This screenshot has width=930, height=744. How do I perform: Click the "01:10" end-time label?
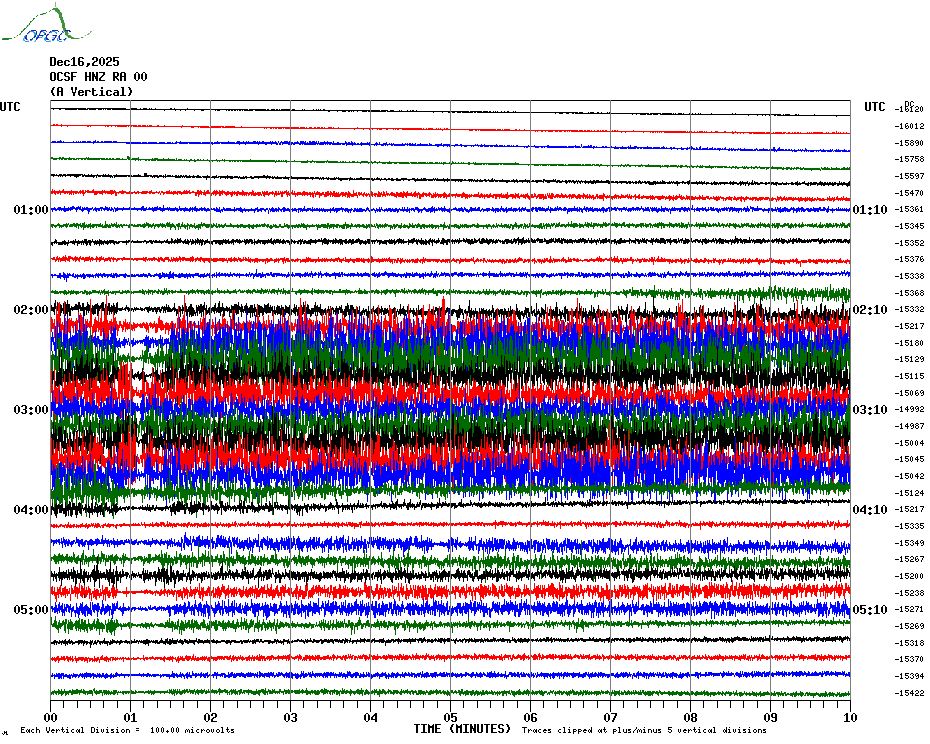pos(870,209)
